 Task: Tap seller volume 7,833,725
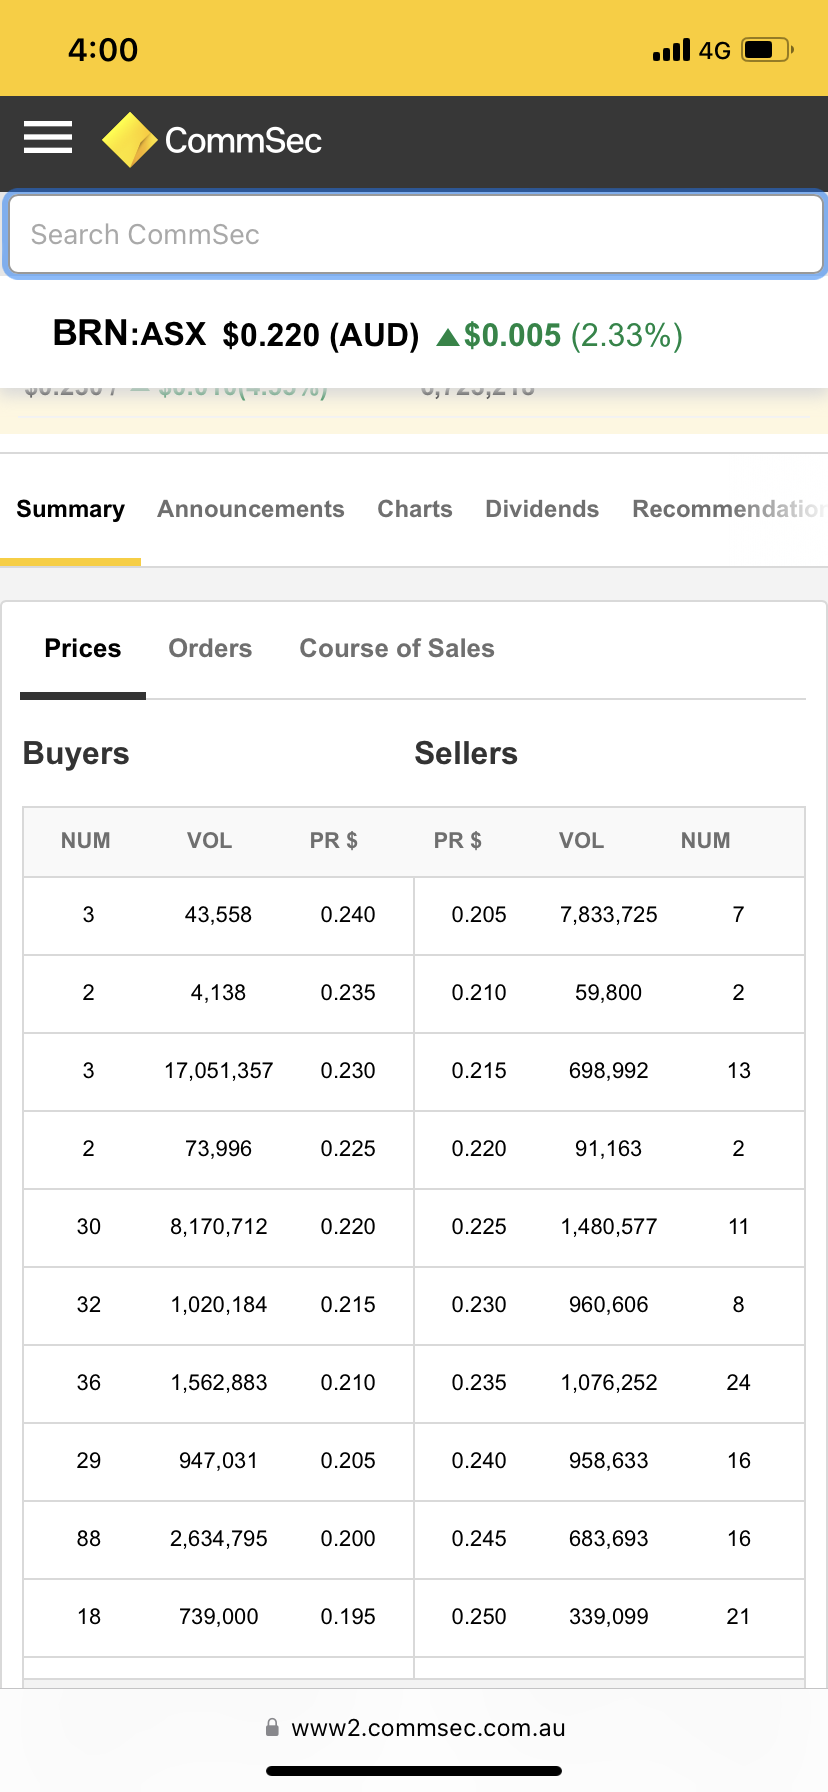[x=608, y=915]
